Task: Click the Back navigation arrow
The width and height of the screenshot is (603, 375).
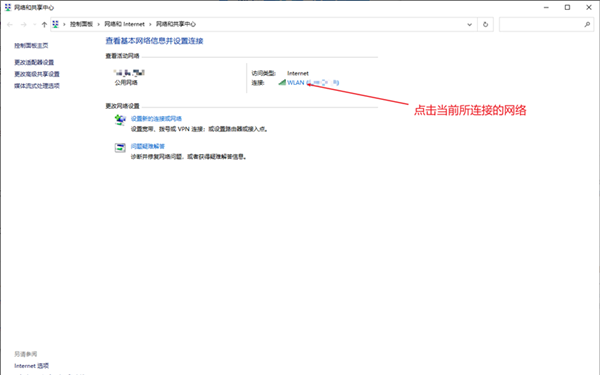Action: 10,24
